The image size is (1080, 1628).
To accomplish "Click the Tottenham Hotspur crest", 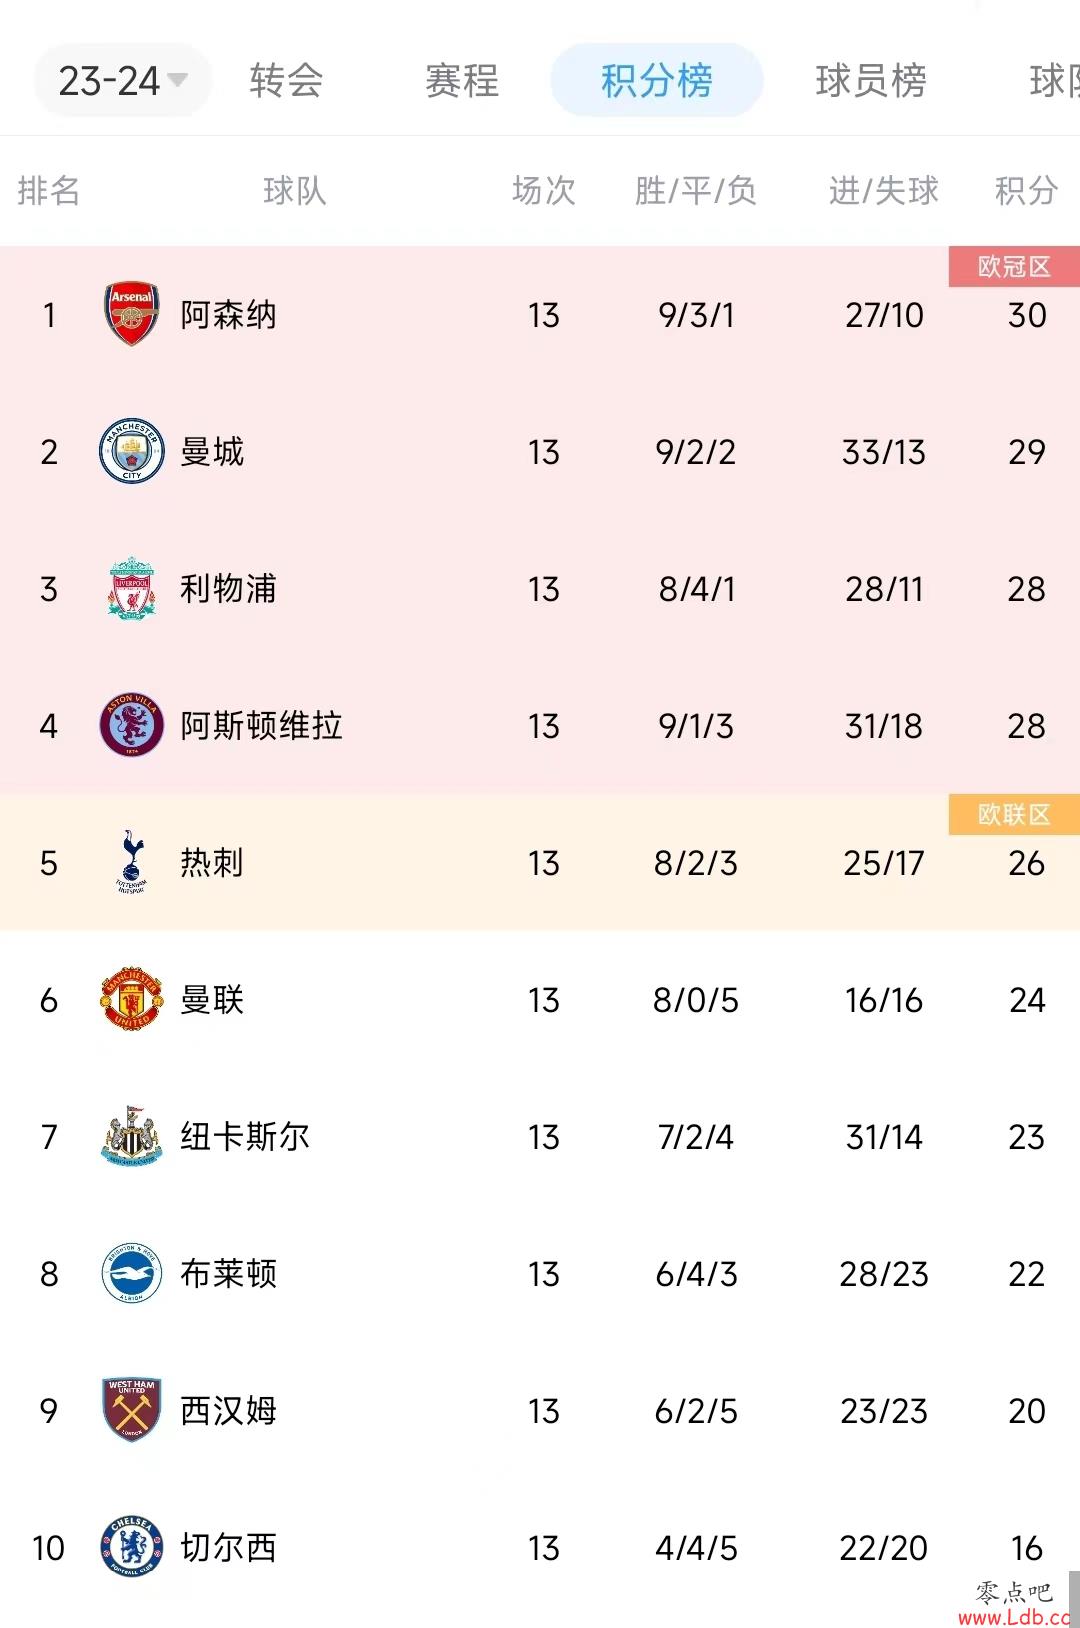I will [132, 862].
